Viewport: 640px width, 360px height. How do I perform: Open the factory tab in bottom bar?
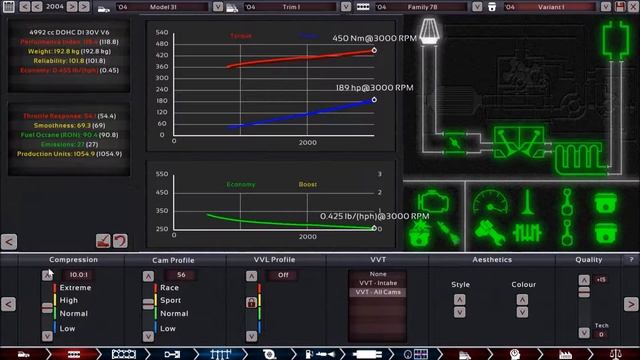click(565, 354)
